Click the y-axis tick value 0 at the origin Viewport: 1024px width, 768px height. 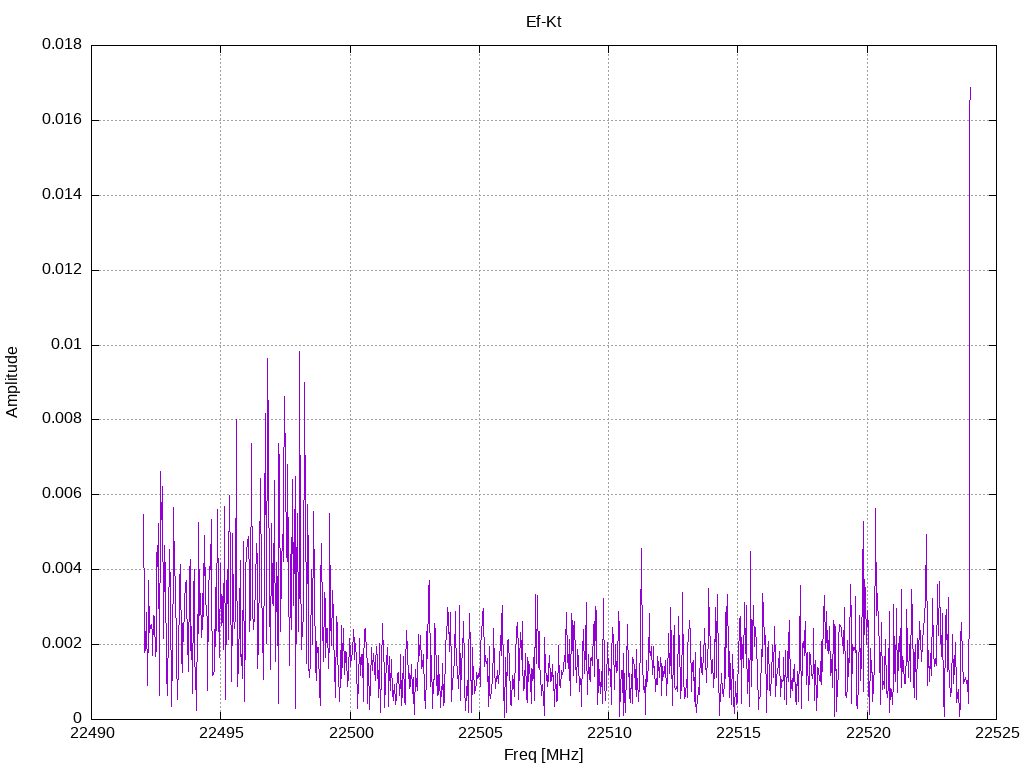[x=78, y=718]
